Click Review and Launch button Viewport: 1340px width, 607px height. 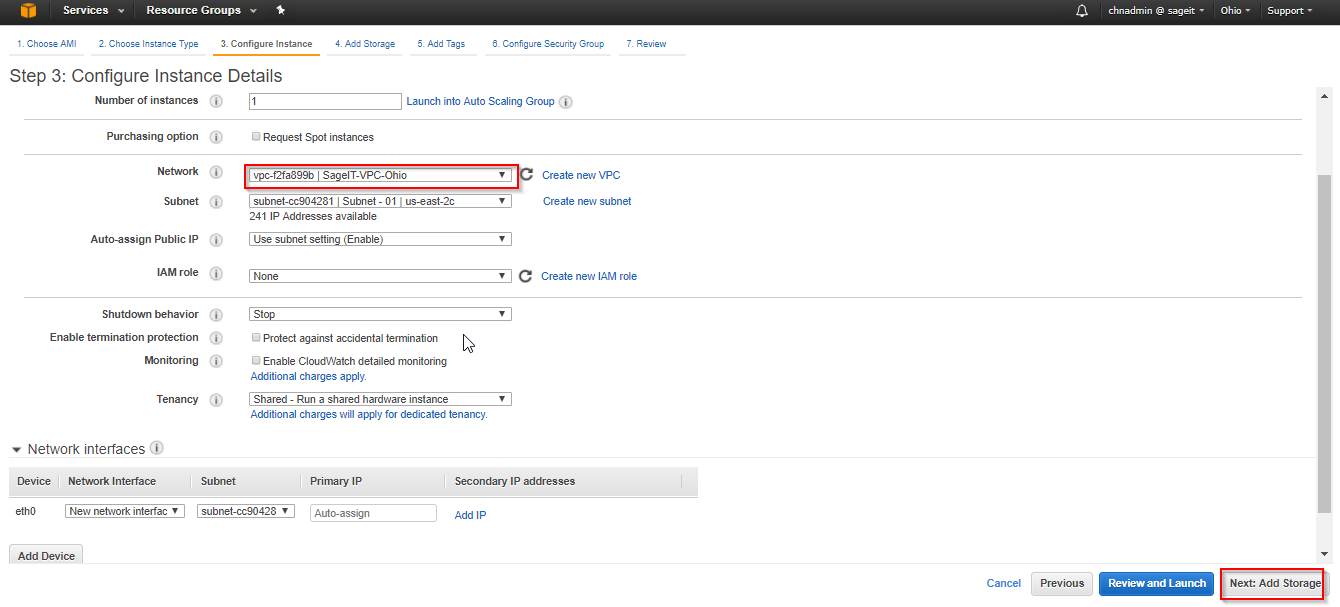1157,583
